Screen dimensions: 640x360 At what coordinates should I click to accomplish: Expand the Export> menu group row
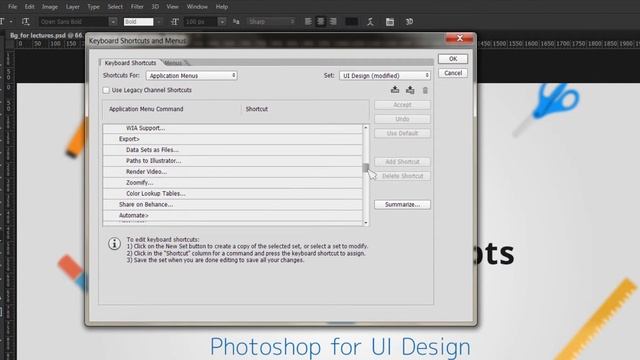[x=232, y=139]
